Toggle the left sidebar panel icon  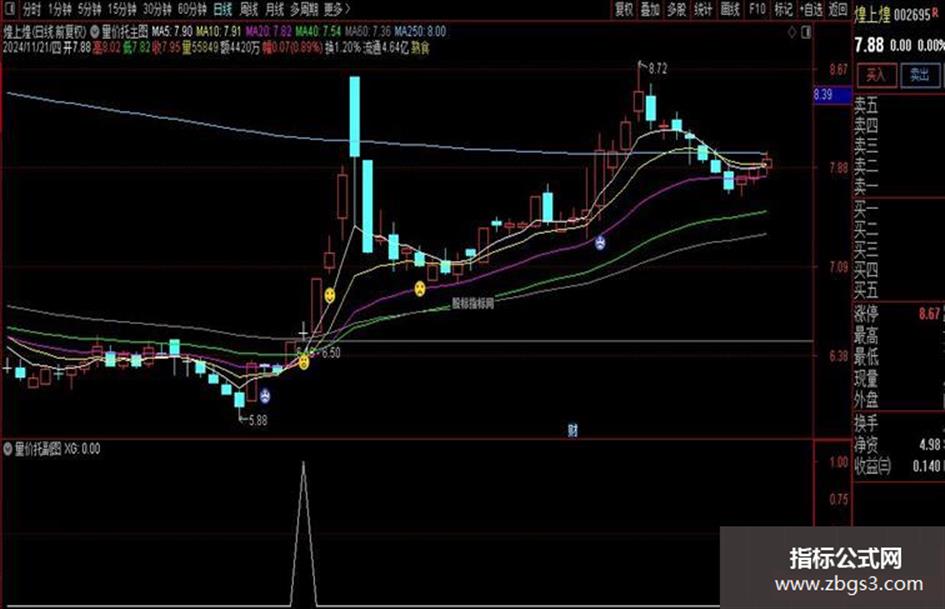tap(9, 8)
